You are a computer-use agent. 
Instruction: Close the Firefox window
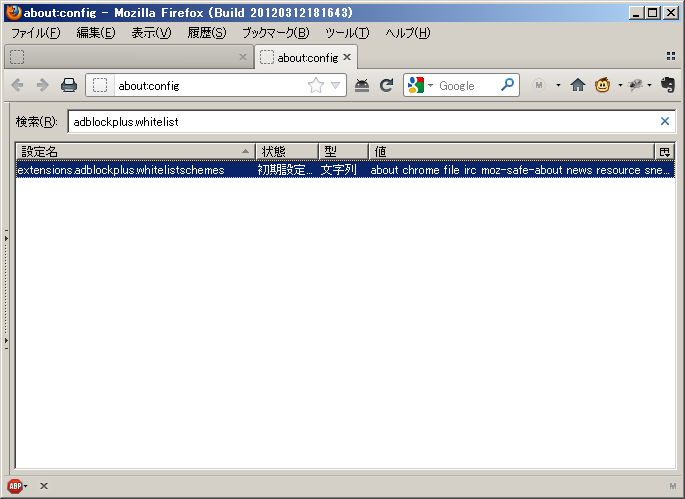click(x=671, y=13)
